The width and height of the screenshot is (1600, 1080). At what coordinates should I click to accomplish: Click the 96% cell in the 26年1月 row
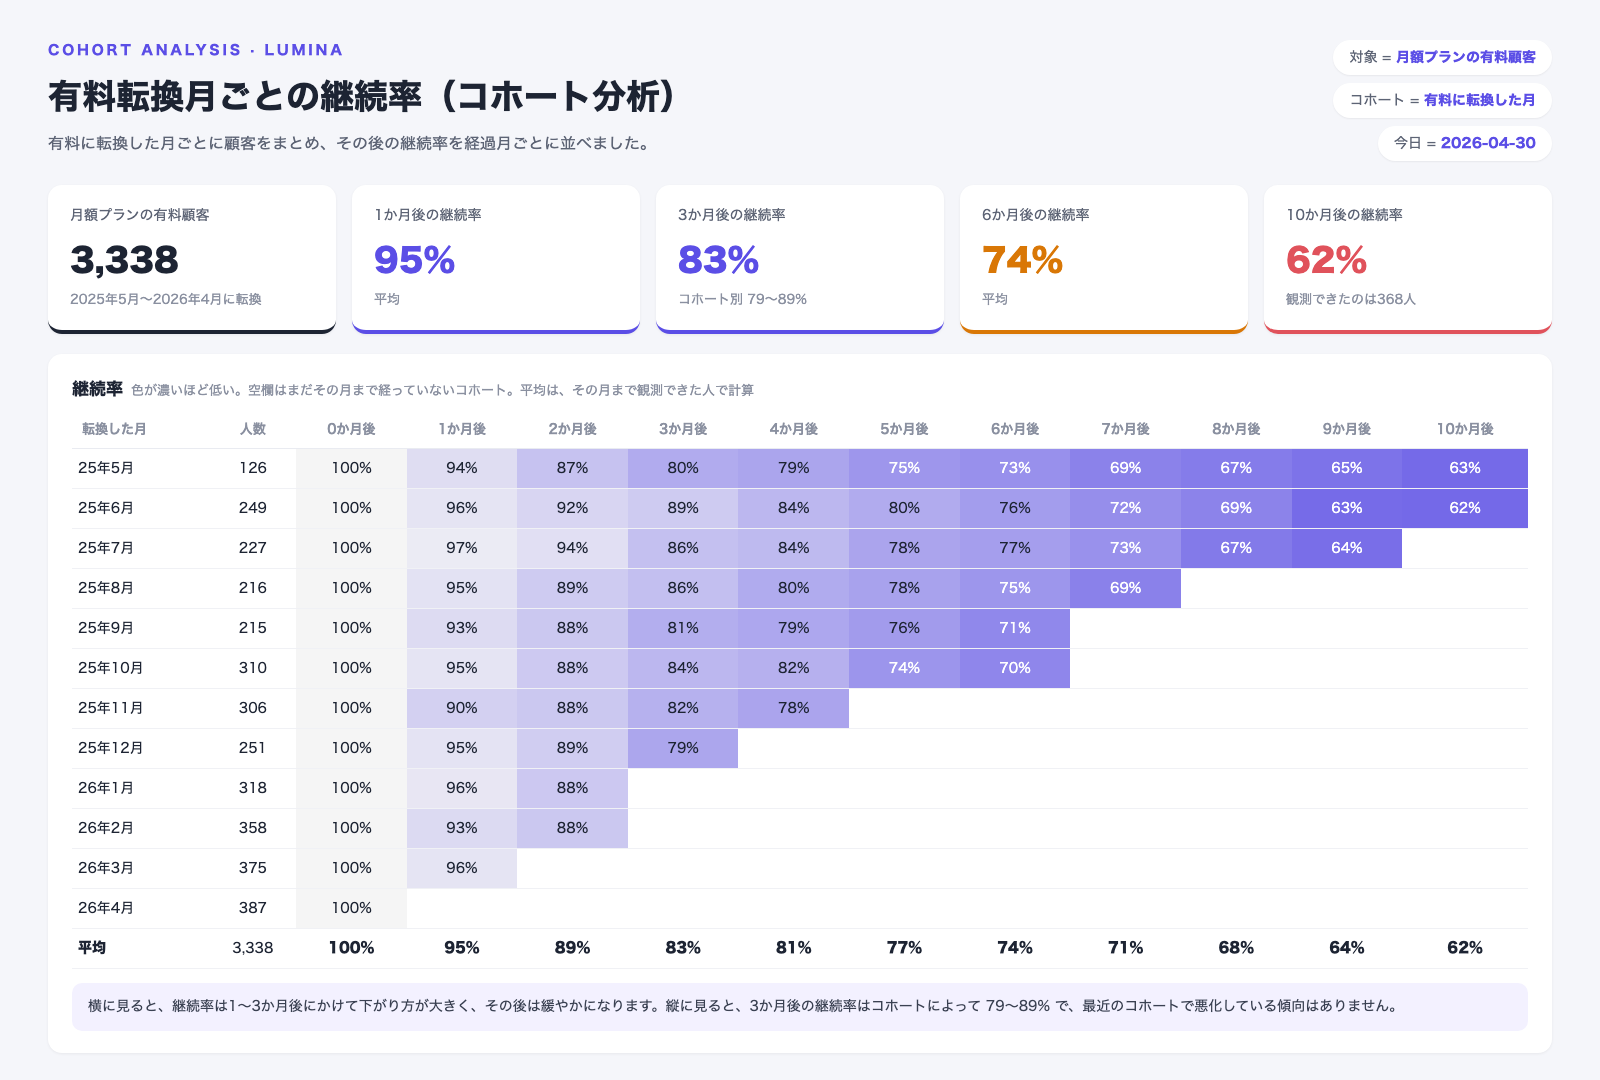462,788
